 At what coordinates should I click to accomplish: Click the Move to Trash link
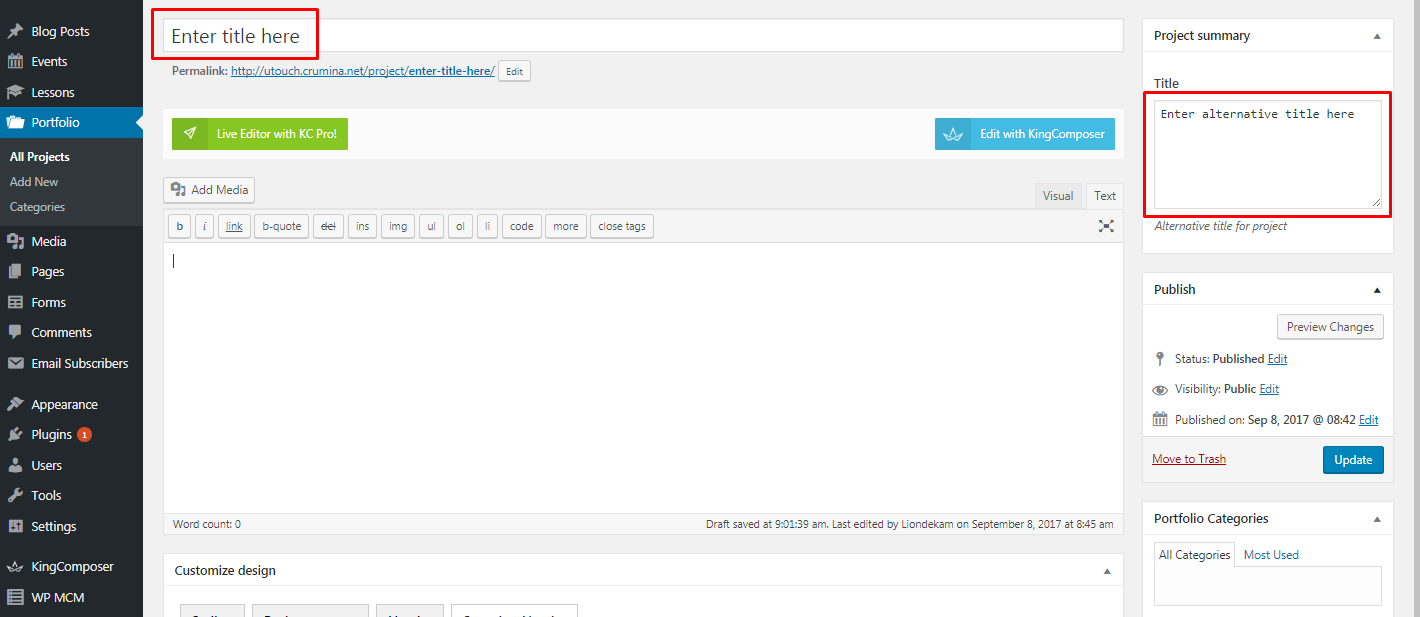click(x=1188, y=459)
